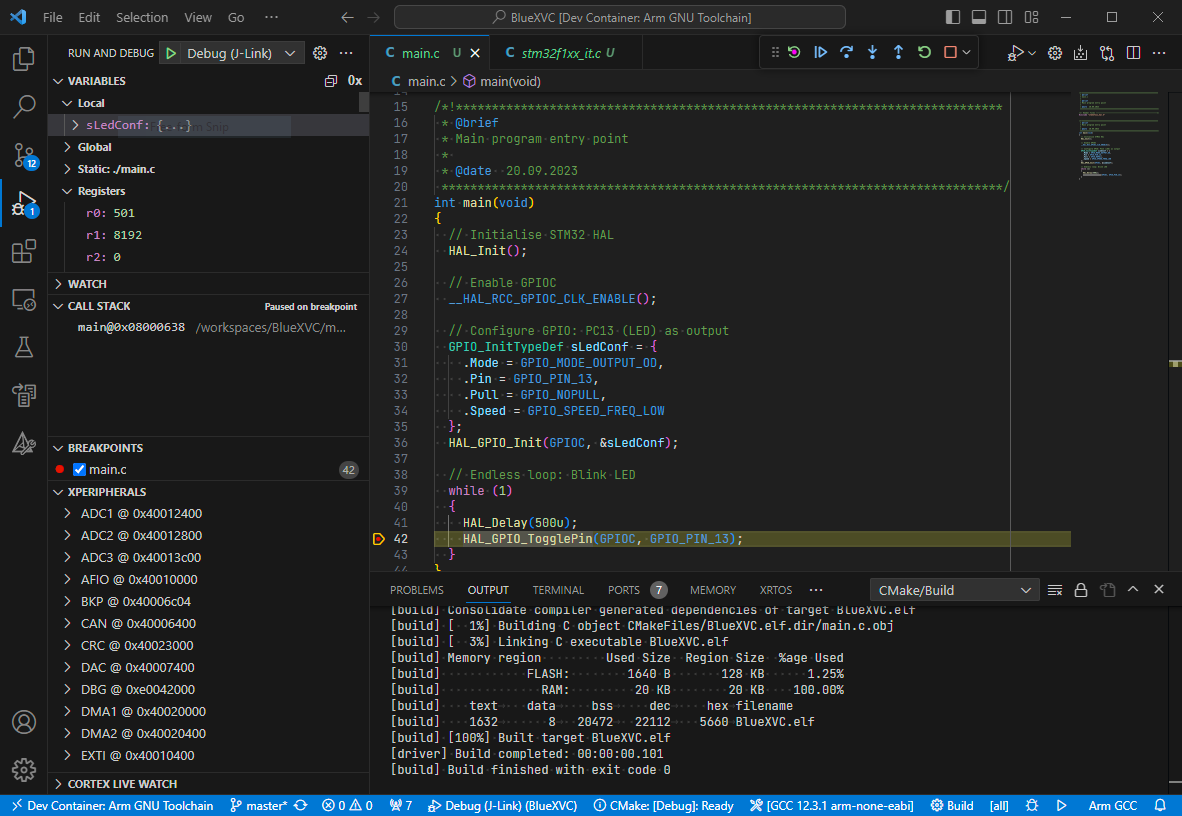Screen dimensions: 1182x816
Task: Open the Extensions view
Action: [x=23, y=251]
